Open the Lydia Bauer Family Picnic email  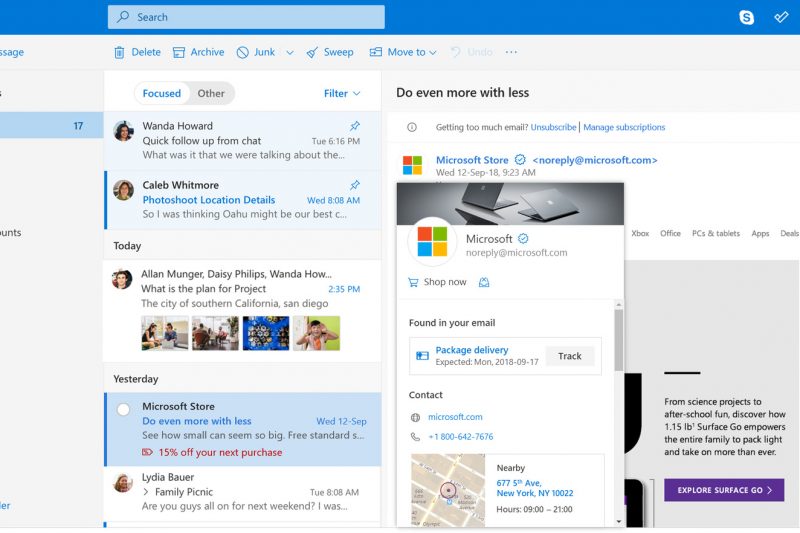click(x=243, y=492)
